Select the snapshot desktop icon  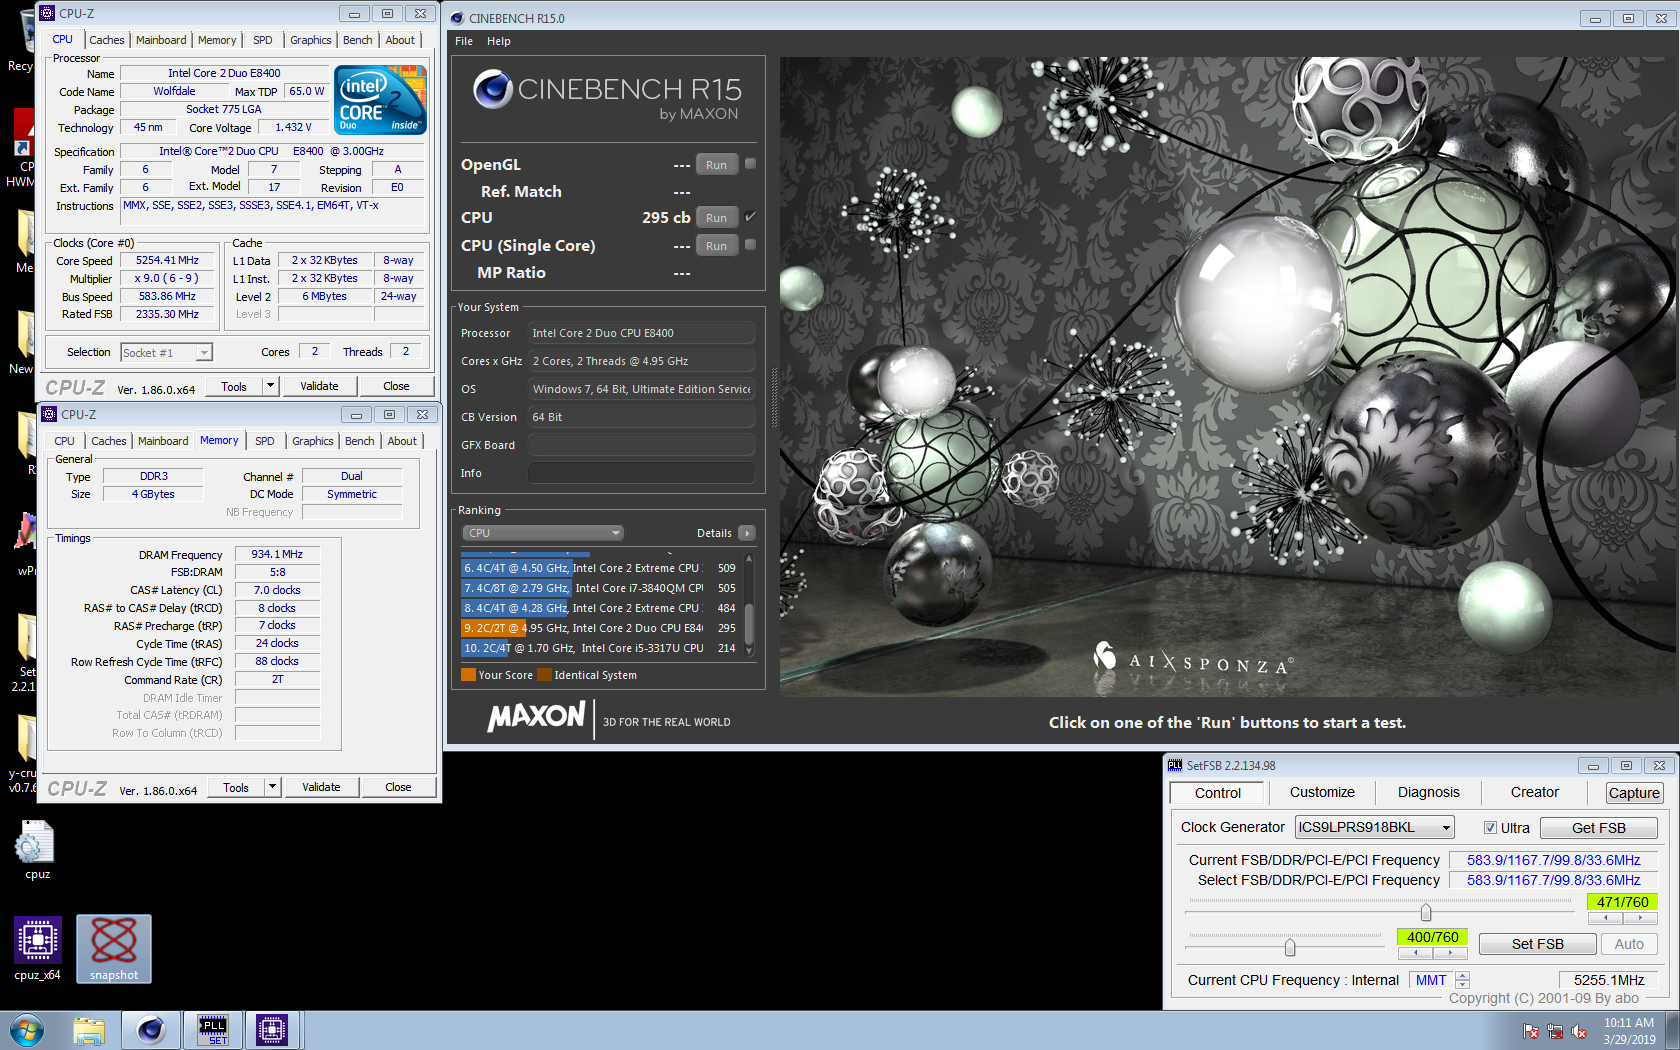pos(114,948)
